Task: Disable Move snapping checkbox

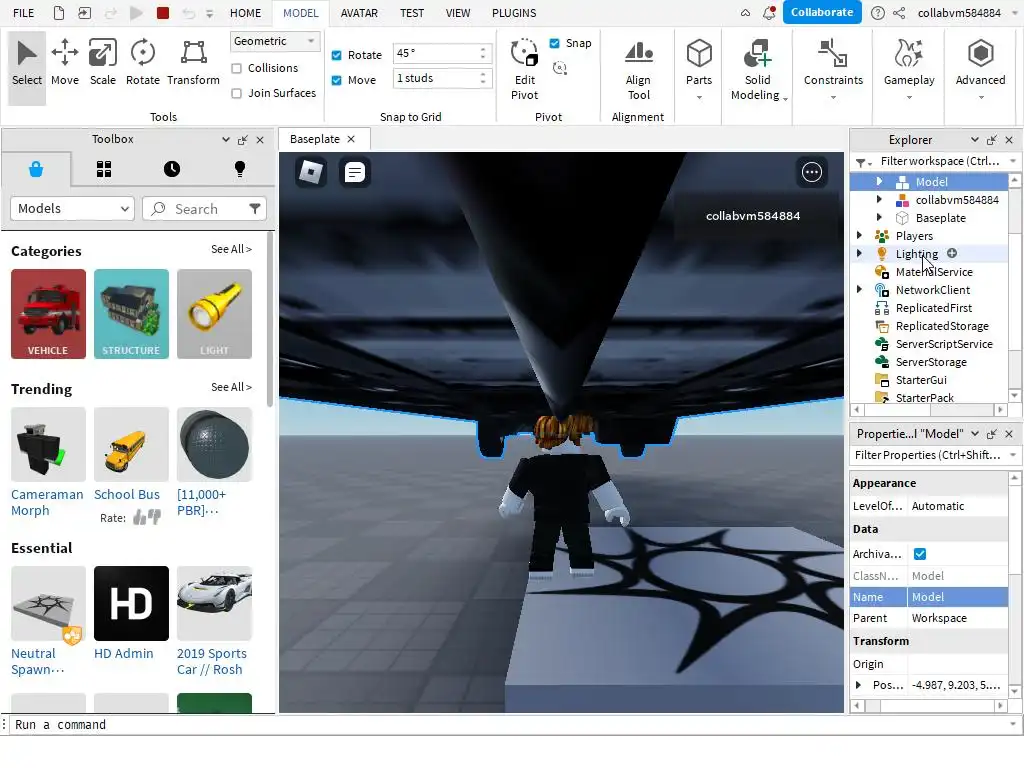Action: pos(336,80)
